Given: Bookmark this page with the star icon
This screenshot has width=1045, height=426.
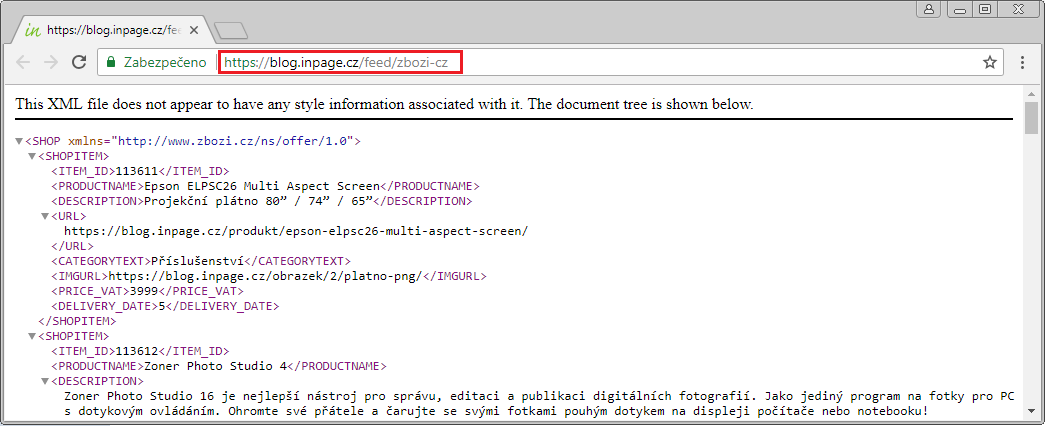Looking at the screenshot, I should coord(990,62).
